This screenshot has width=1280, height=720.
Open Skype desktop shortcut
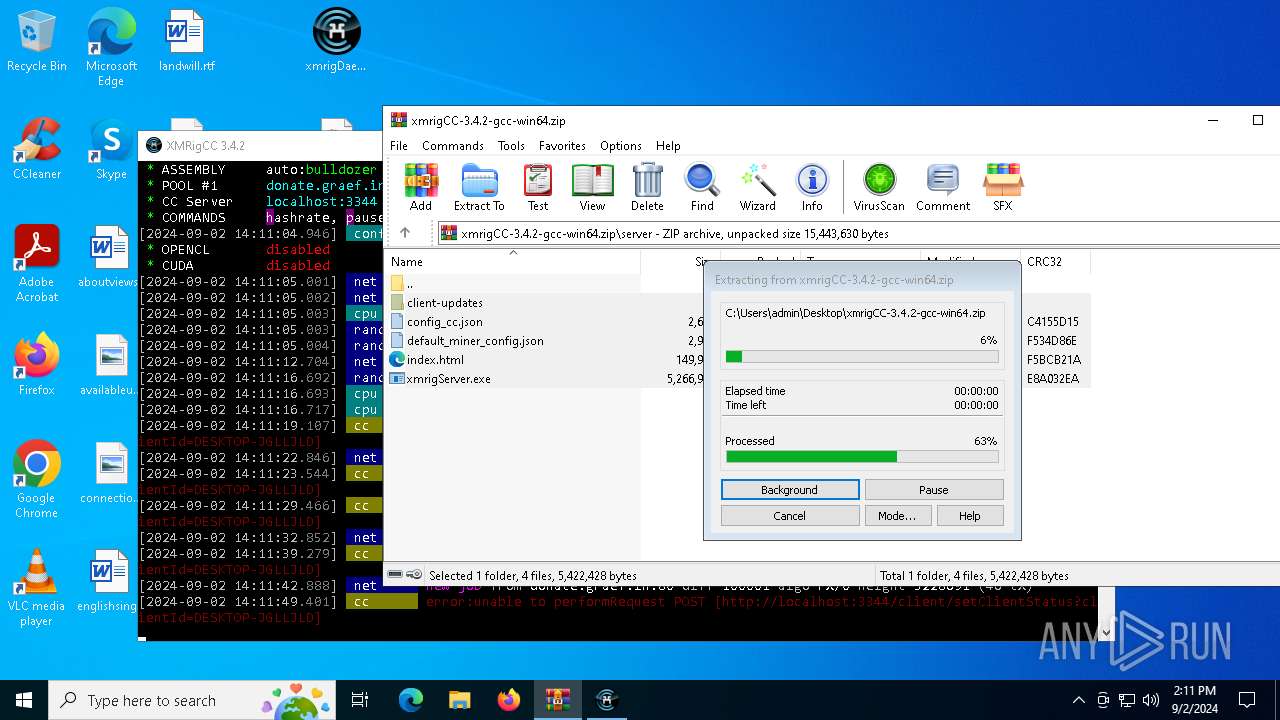click(x=111, y=149)
